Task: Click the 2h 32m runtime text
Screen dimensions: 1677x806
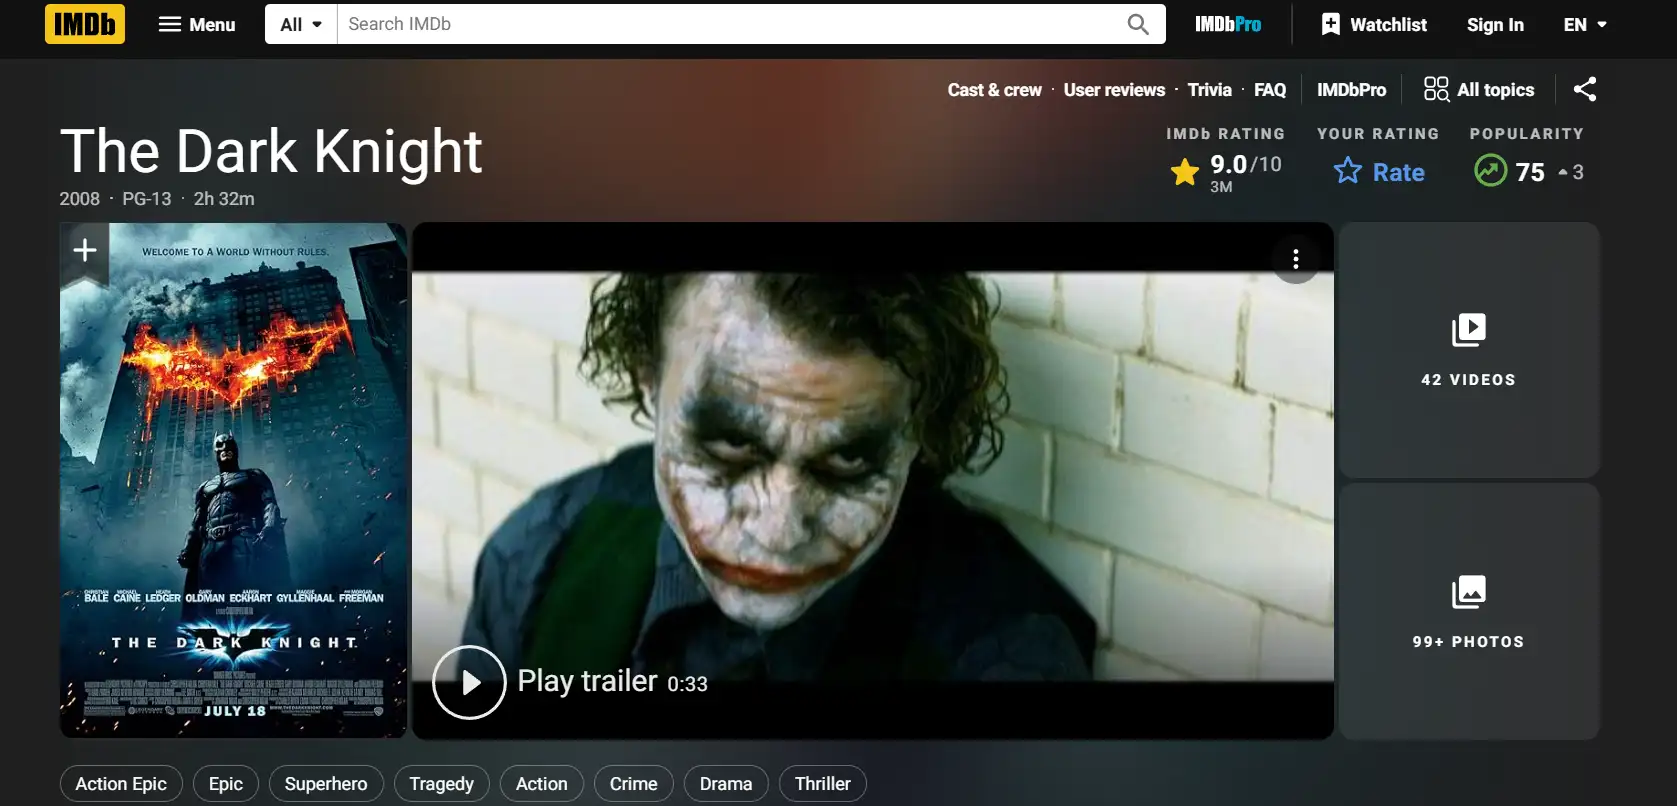Action: coord(224,199)
